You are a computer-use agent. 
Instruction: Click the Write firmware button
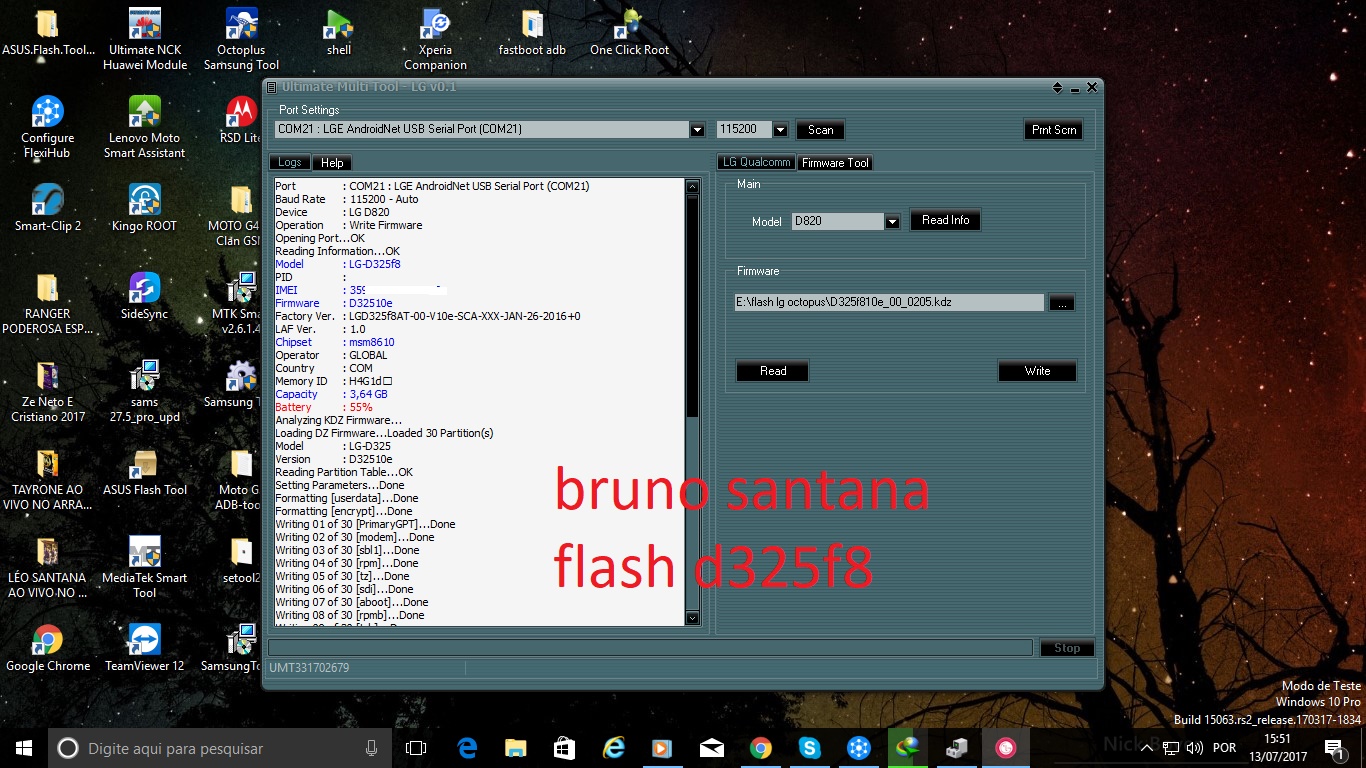click(x=1037, y=371)
